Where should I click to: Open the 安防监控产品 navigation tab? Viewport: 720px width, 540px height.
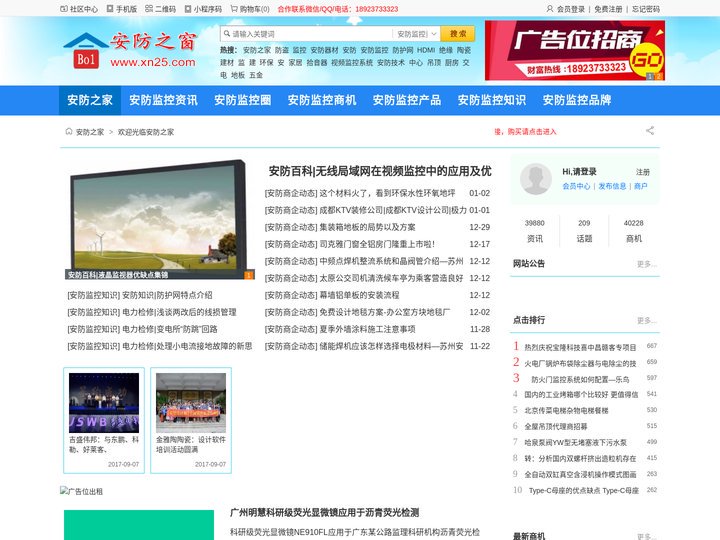click(407, 100)
